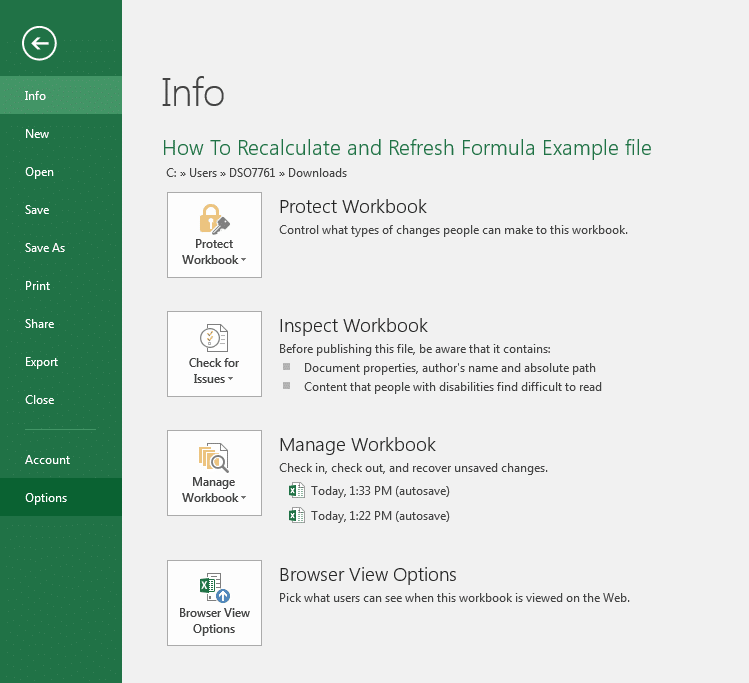Go to the Open menu item

tap(39, 172)
